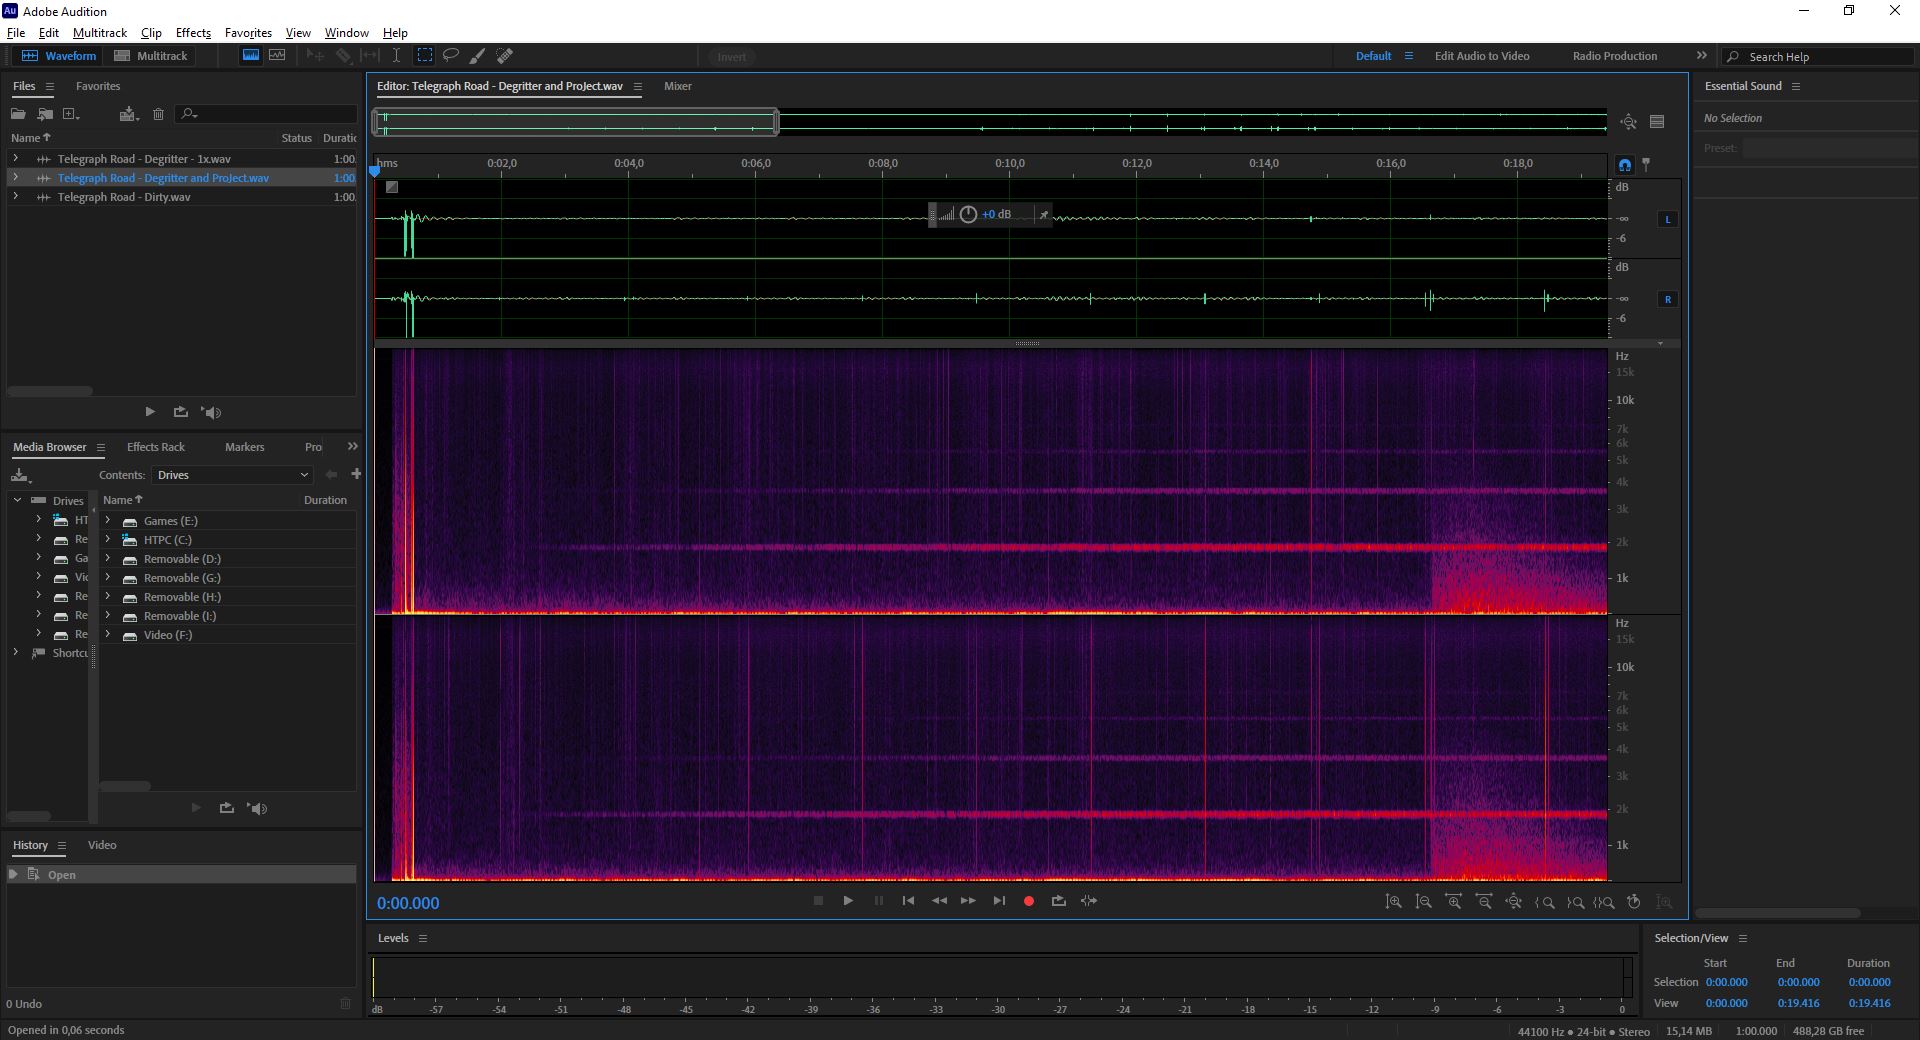
Task: Expand Telegraph Road - Dirty.wav file entry
Action: [x=15, y=197]
